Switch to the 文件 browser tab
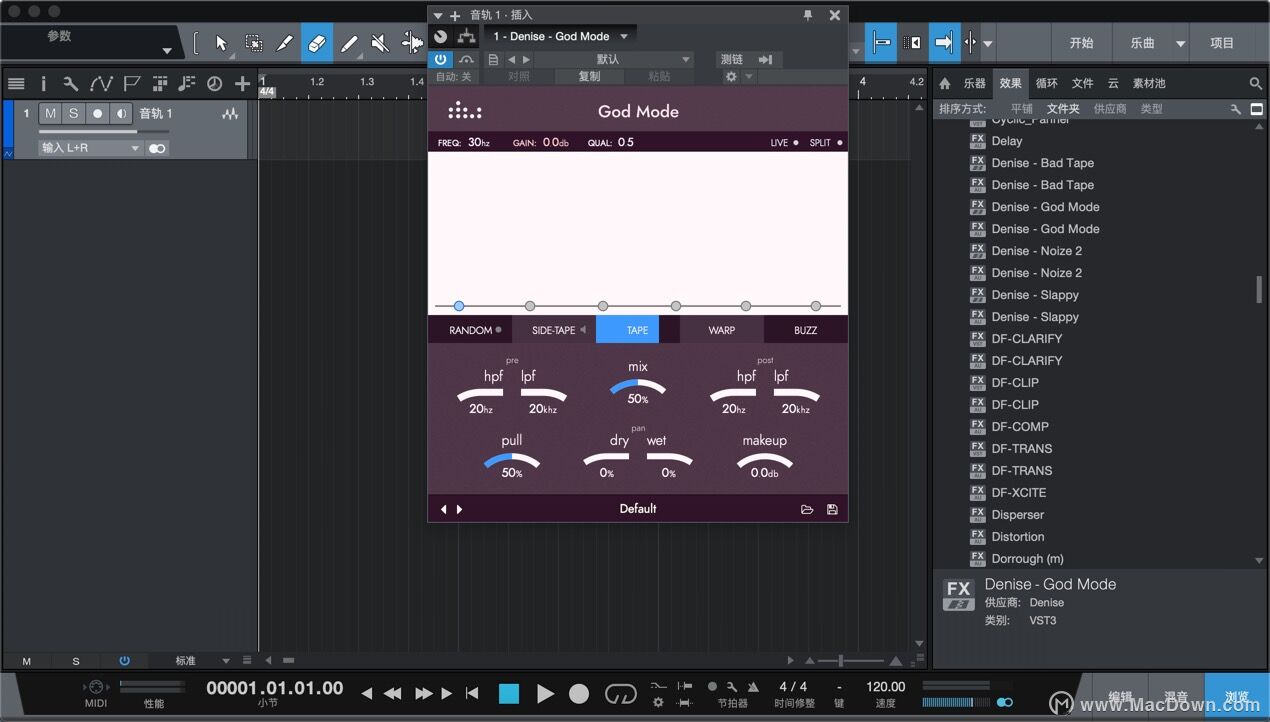This screenshot has width=1270, height=722. pyautogui.click(x=1083, y=84)
